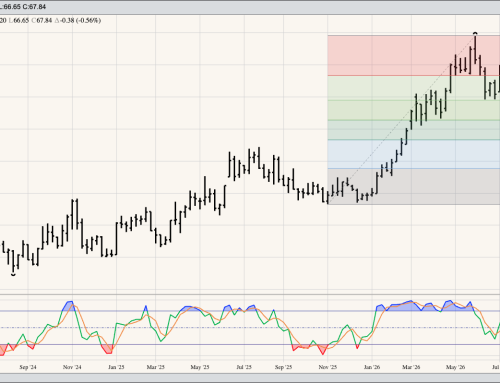This screenshot has width=500, height=383.
Task: Click the 'Jul '25' date axis label
Action: (244, 367)
